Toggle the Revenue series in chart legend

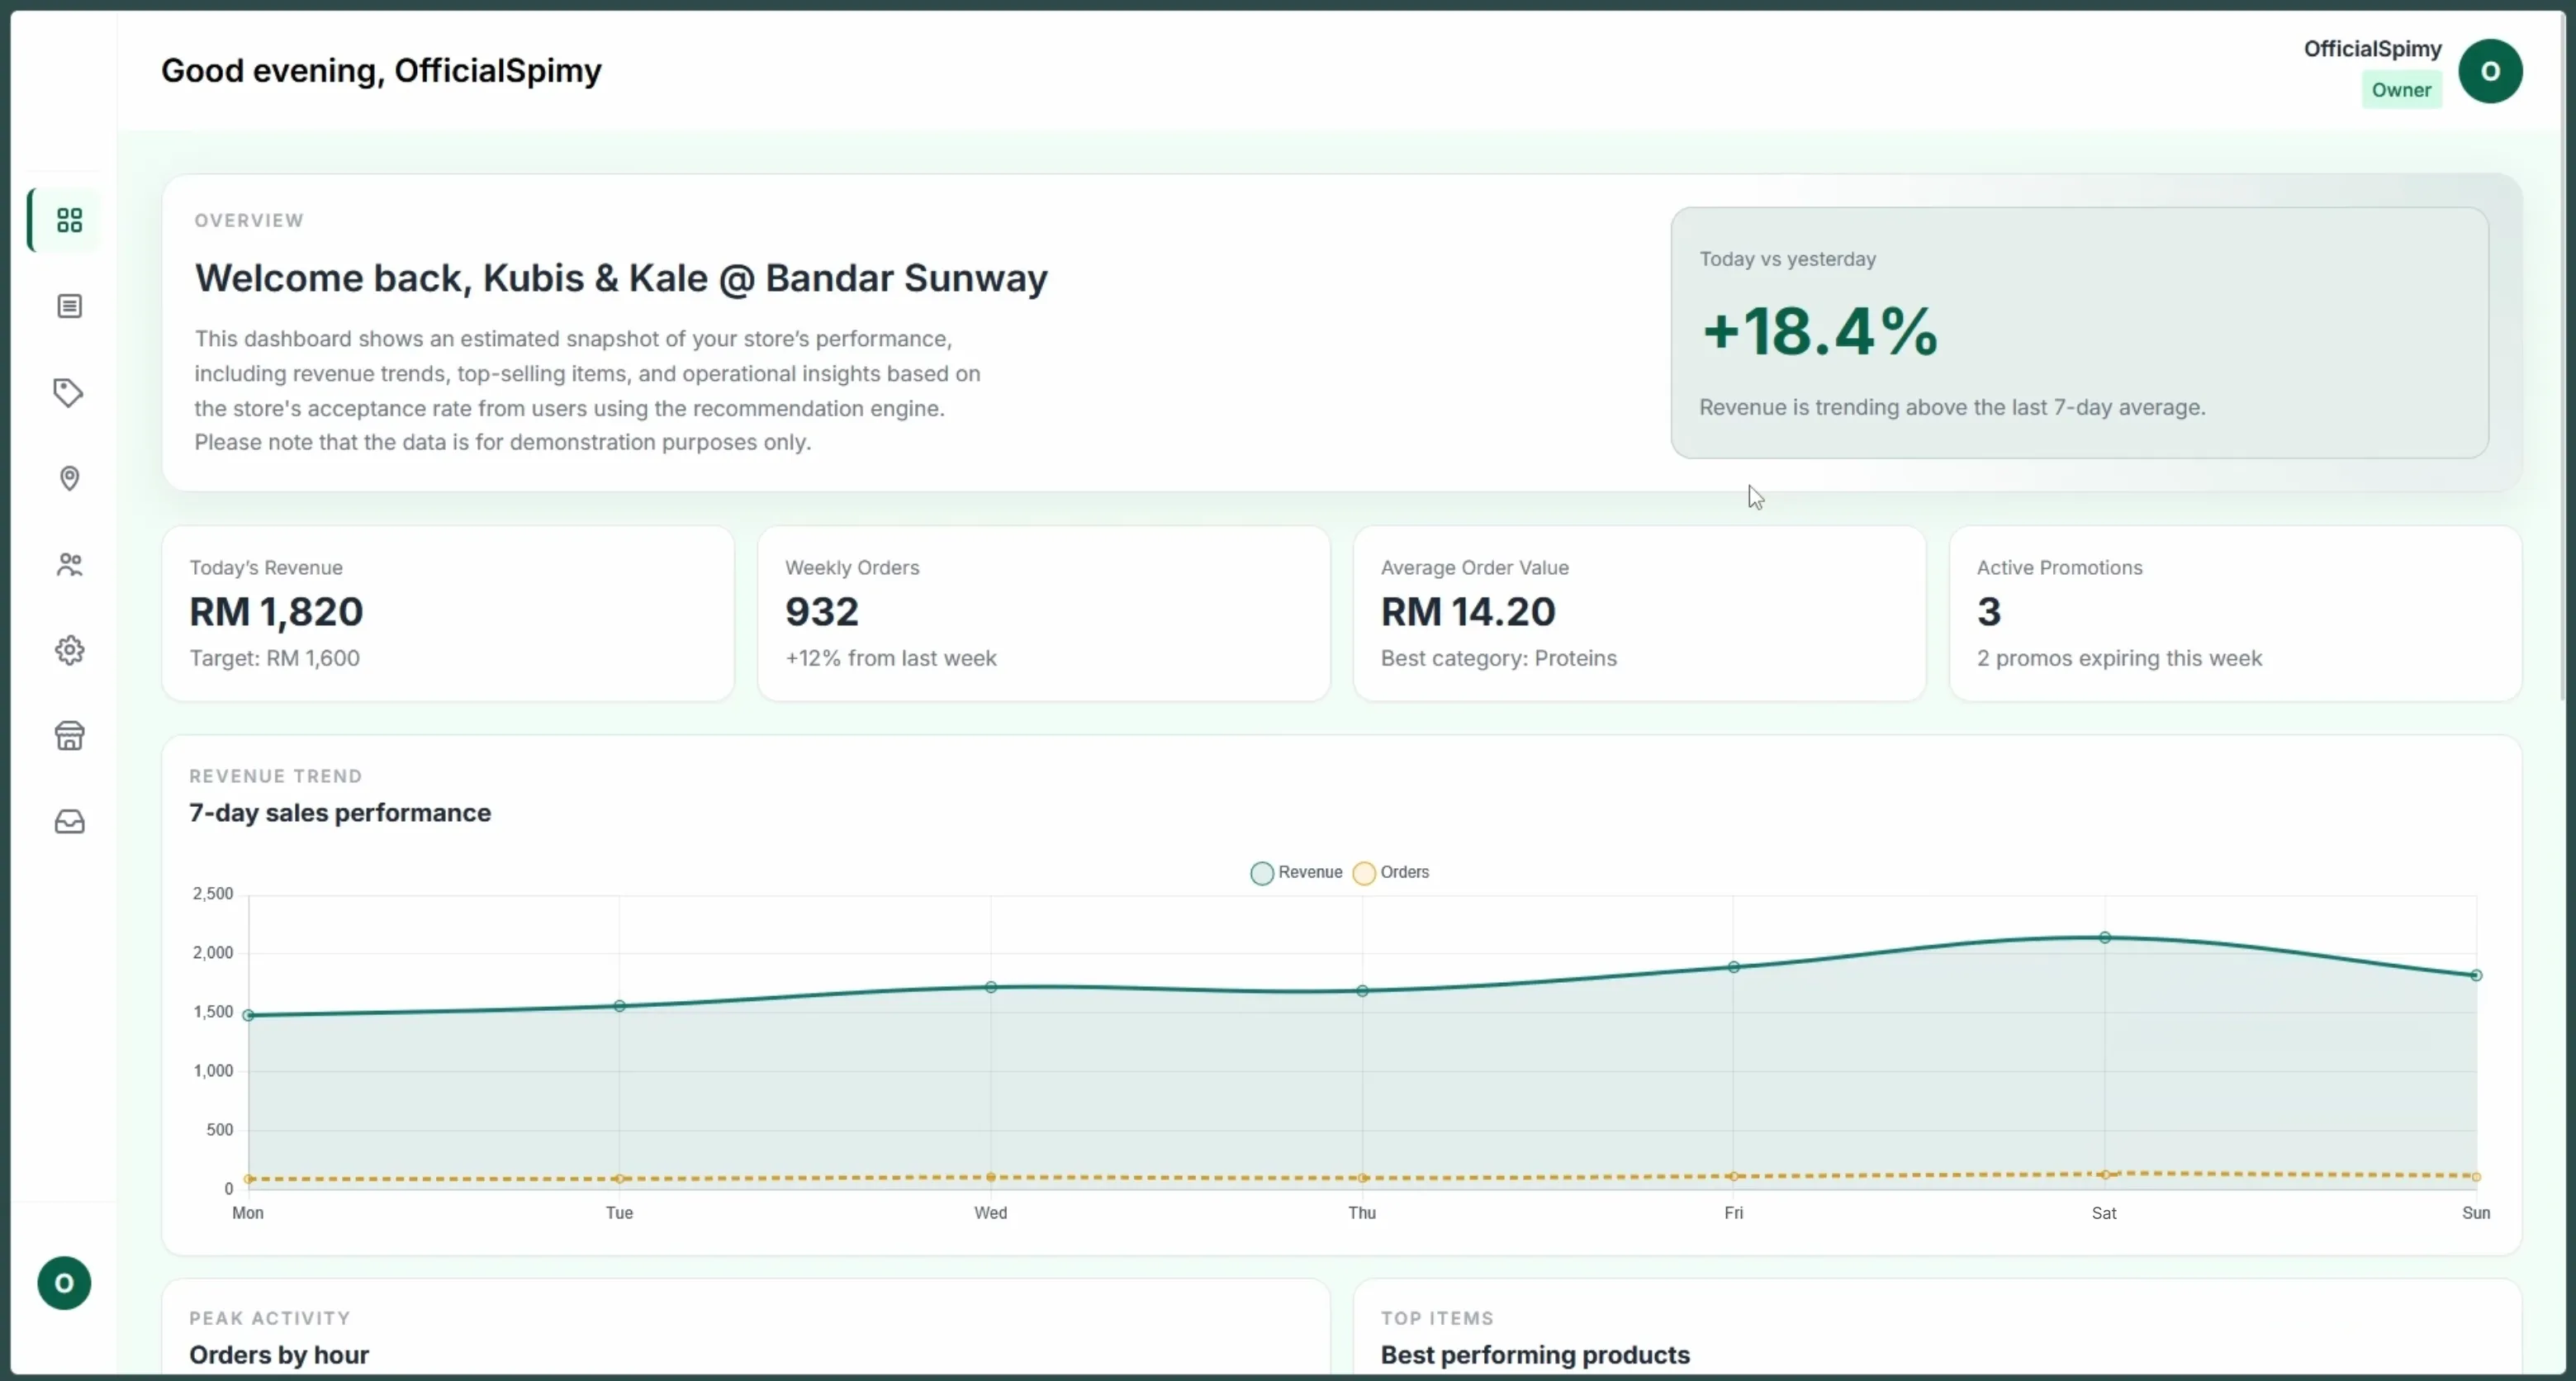click(1296, 872)
